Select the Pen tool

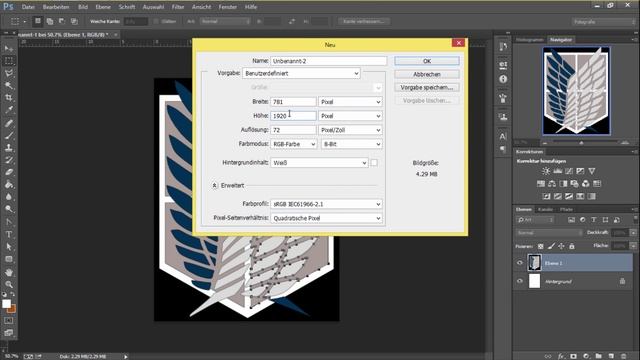[9, 222]
